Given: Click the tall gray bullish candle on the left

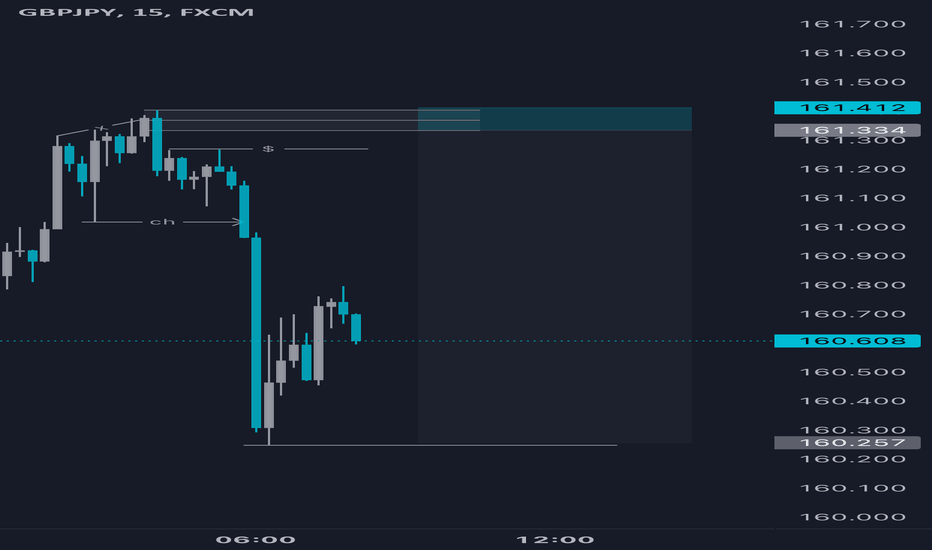Looking at the screenshot, I should [x=58, y=187].
